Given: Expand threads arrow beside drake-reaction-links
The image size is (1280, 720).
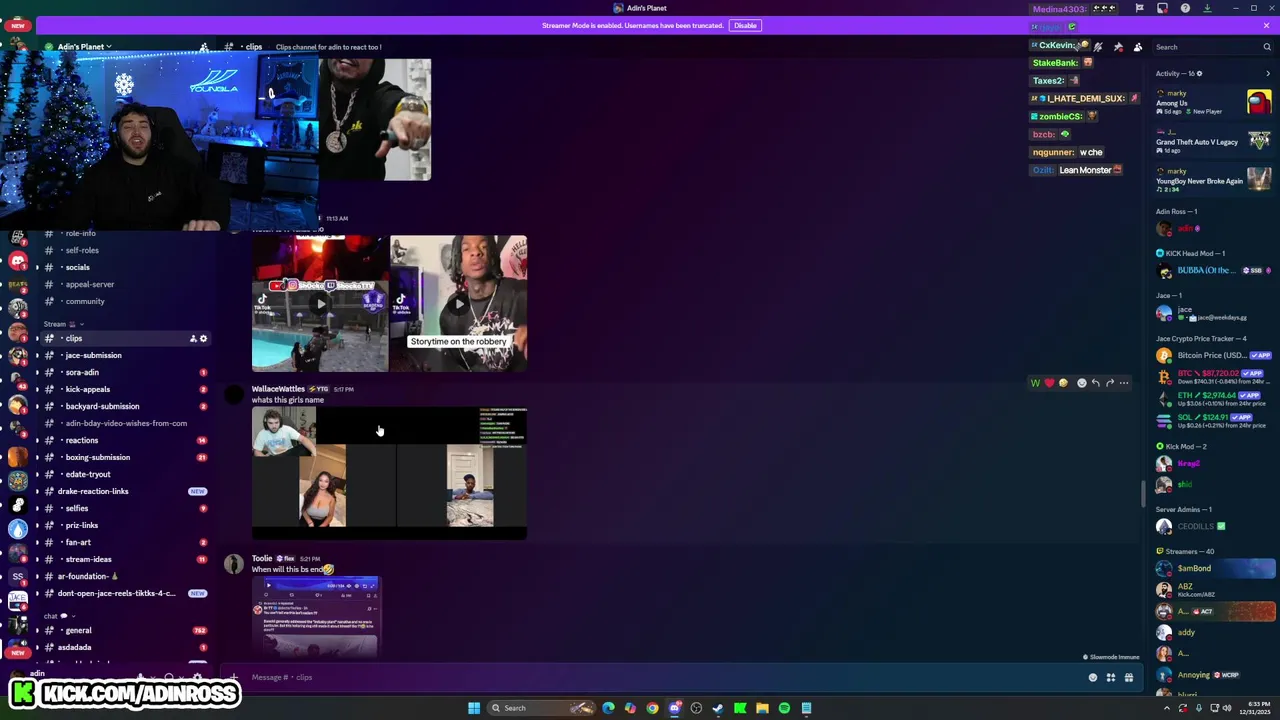Looking at the screenshot, I should point(37,491).
